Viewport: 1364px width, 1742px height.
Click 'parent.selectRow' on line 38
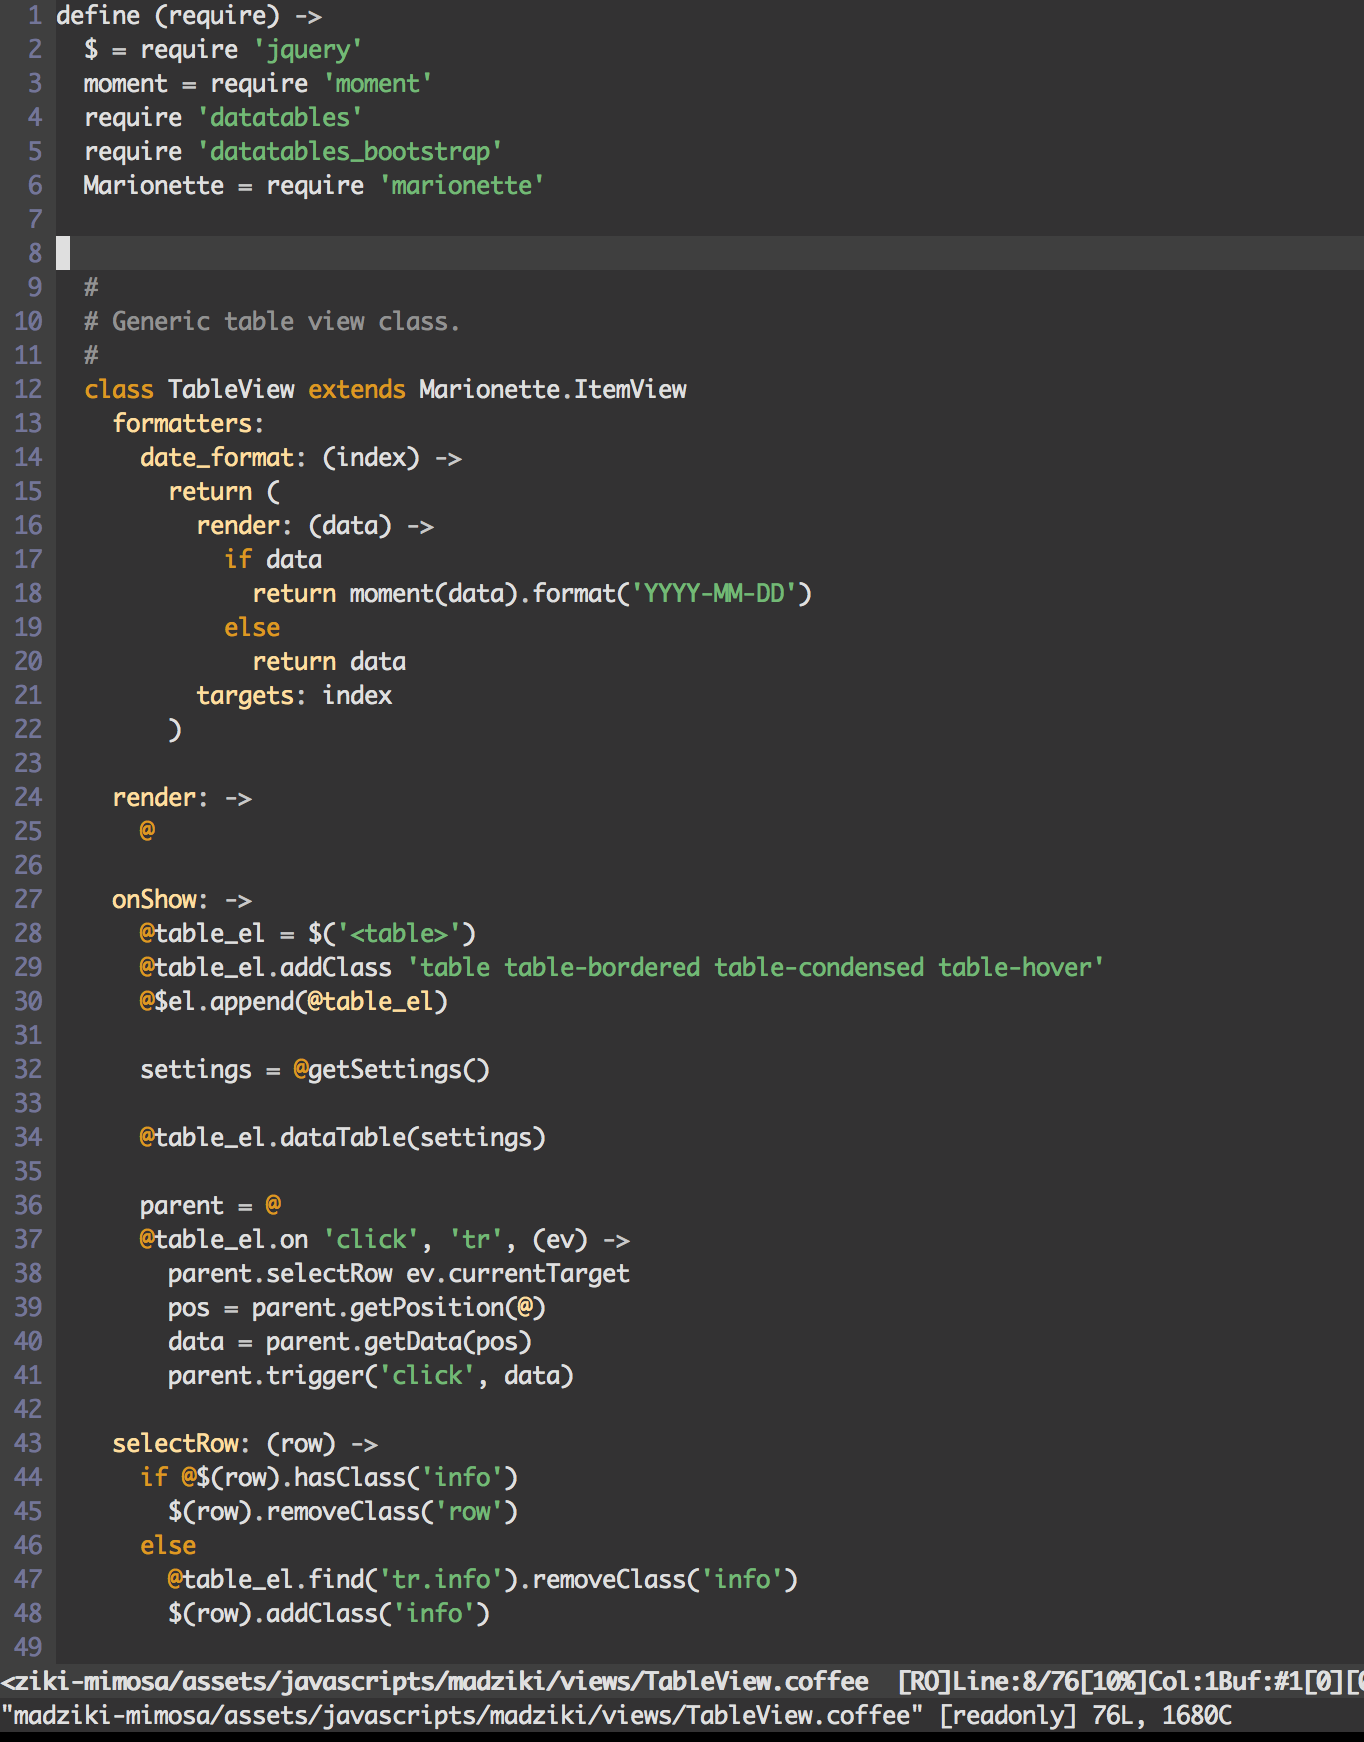coord(280,1274)
